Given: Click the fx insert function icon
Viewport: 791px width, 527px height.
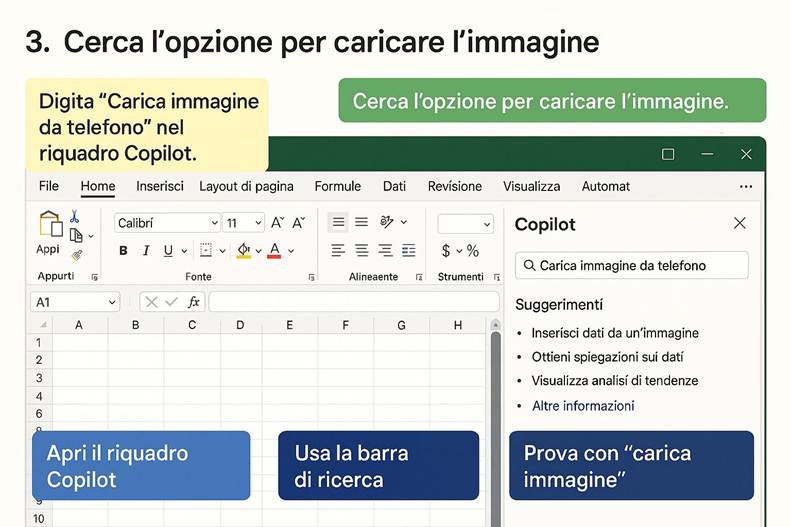Looking at the screenshot, I should tap(194, 302).
